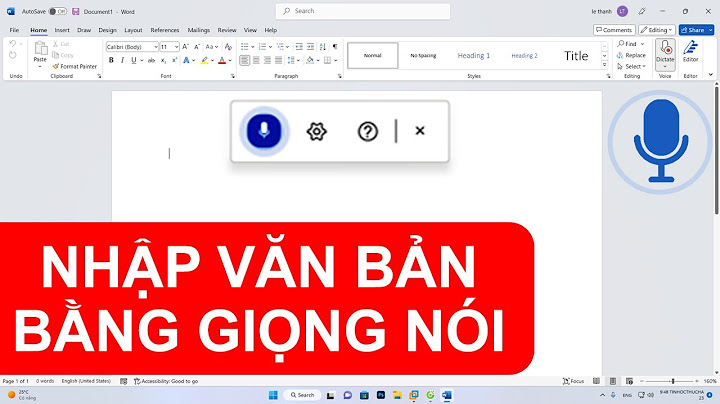Apply superscript formatting
The height and width of the screenshot is (404, 720).
pyautogui.click(x=175, y=60)
